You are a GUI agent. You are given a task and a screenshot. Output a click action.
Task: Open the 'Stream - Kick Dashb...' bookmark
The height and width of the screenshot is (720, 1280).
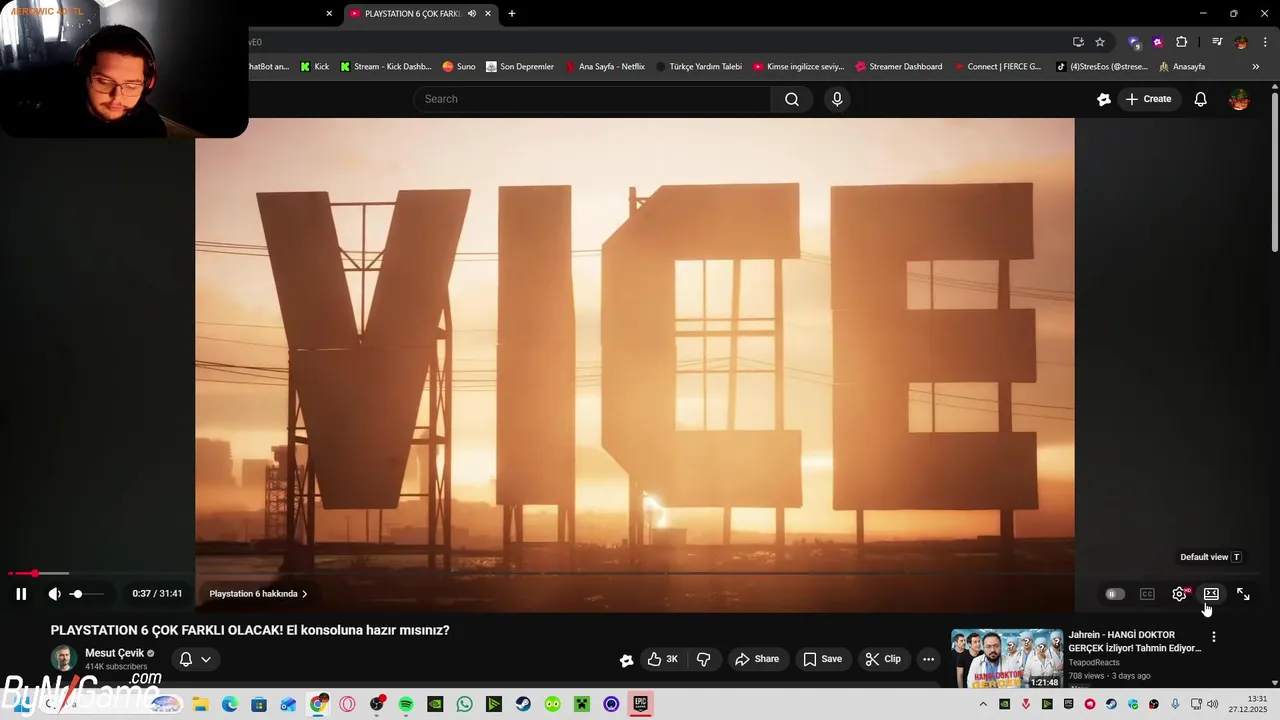385,67
